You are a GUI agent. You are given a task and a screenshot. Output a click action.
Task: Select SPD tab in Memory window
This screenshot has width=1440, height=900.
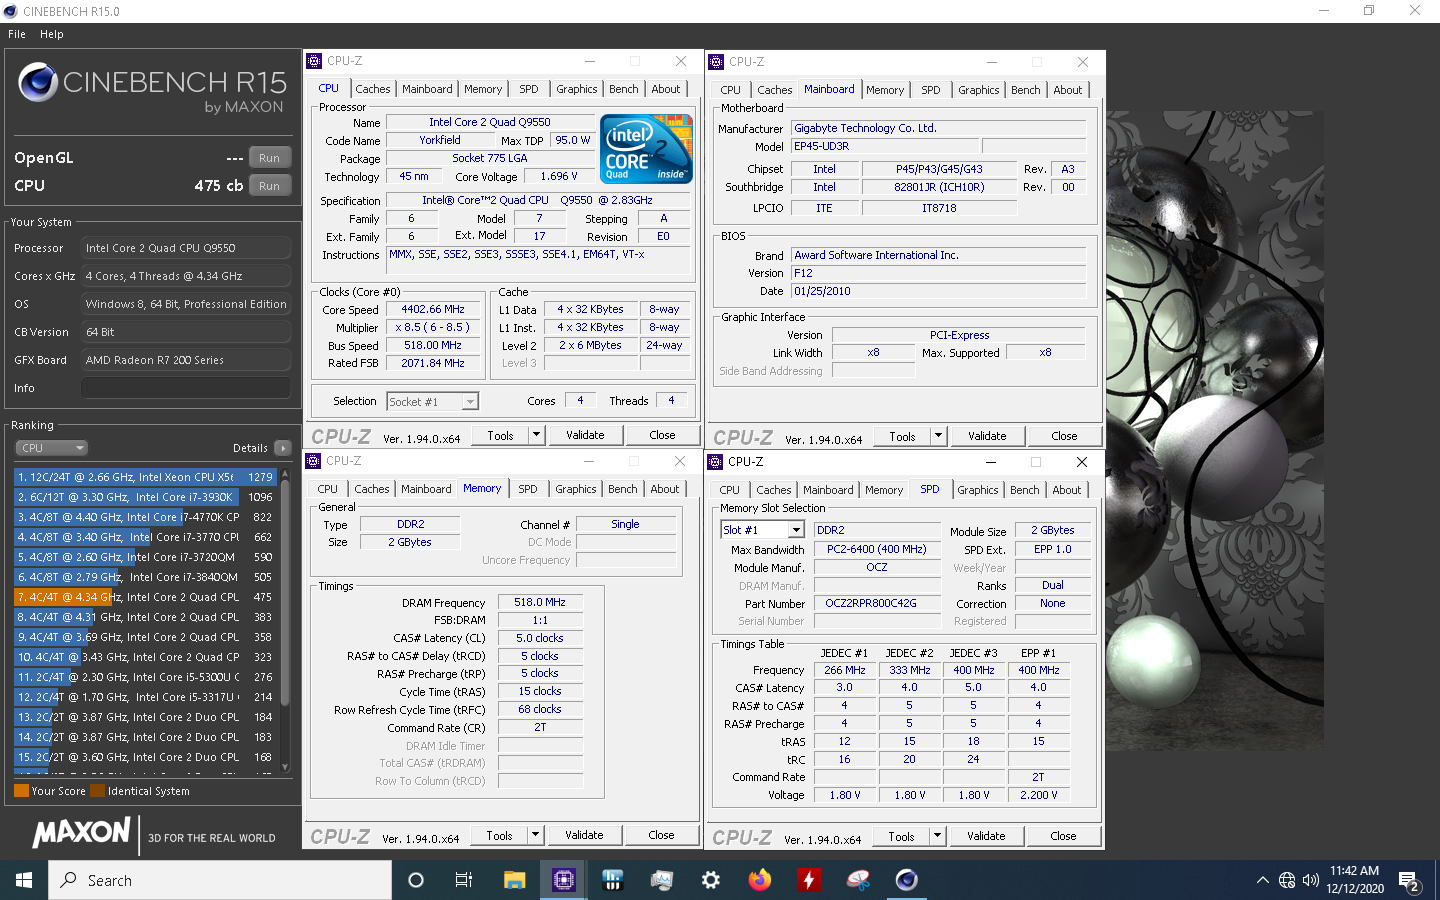pyautogui.click(x=528, y=489)
